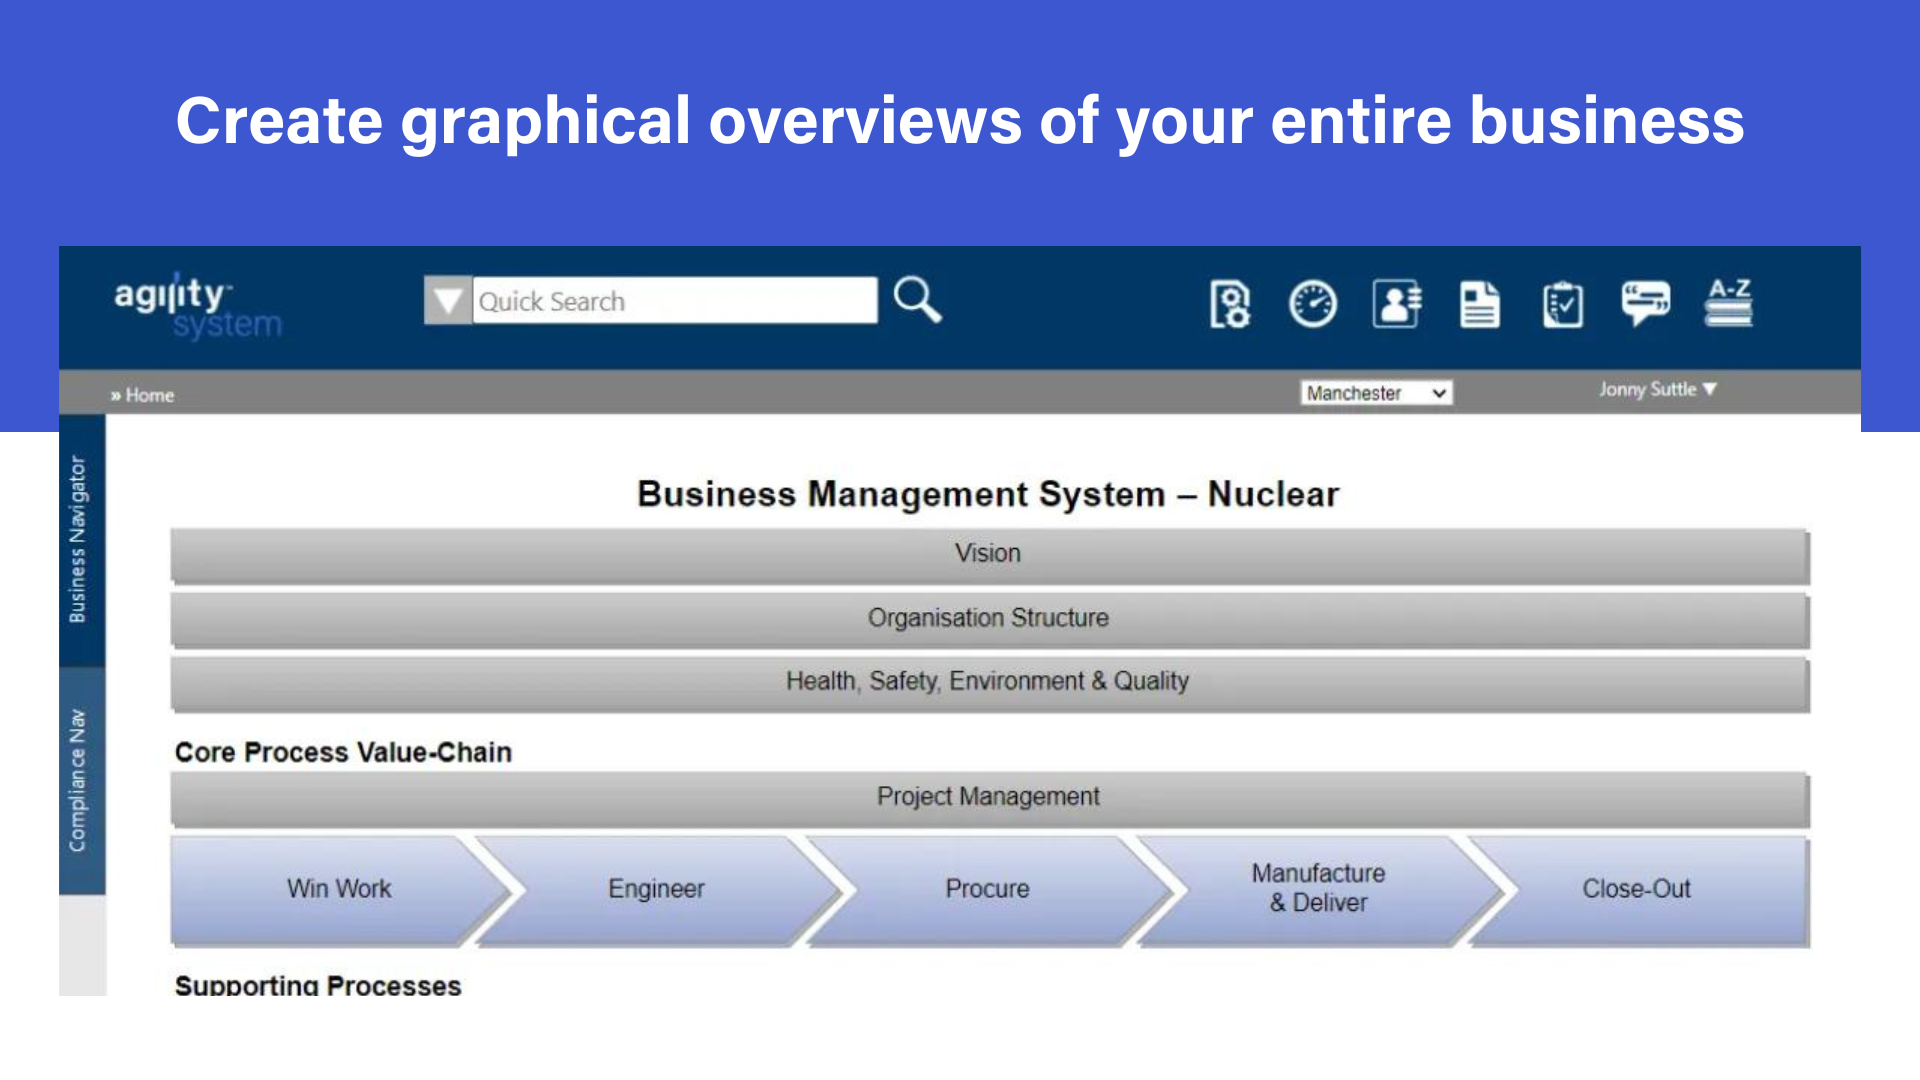Open the Vision bar
Image resolution: width=1920 pixels, height=1080 pixels.
pos(988,554)
